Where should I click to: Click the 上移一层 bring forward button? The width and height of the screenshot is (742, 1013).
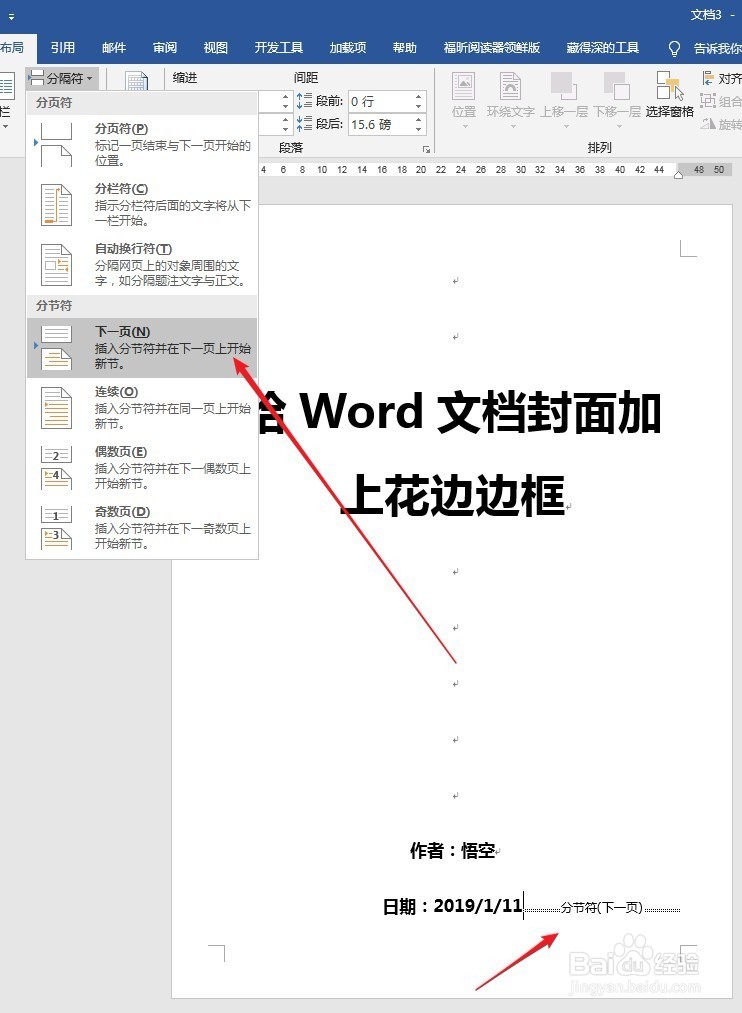pyautogui.click(x=564, y=99)
